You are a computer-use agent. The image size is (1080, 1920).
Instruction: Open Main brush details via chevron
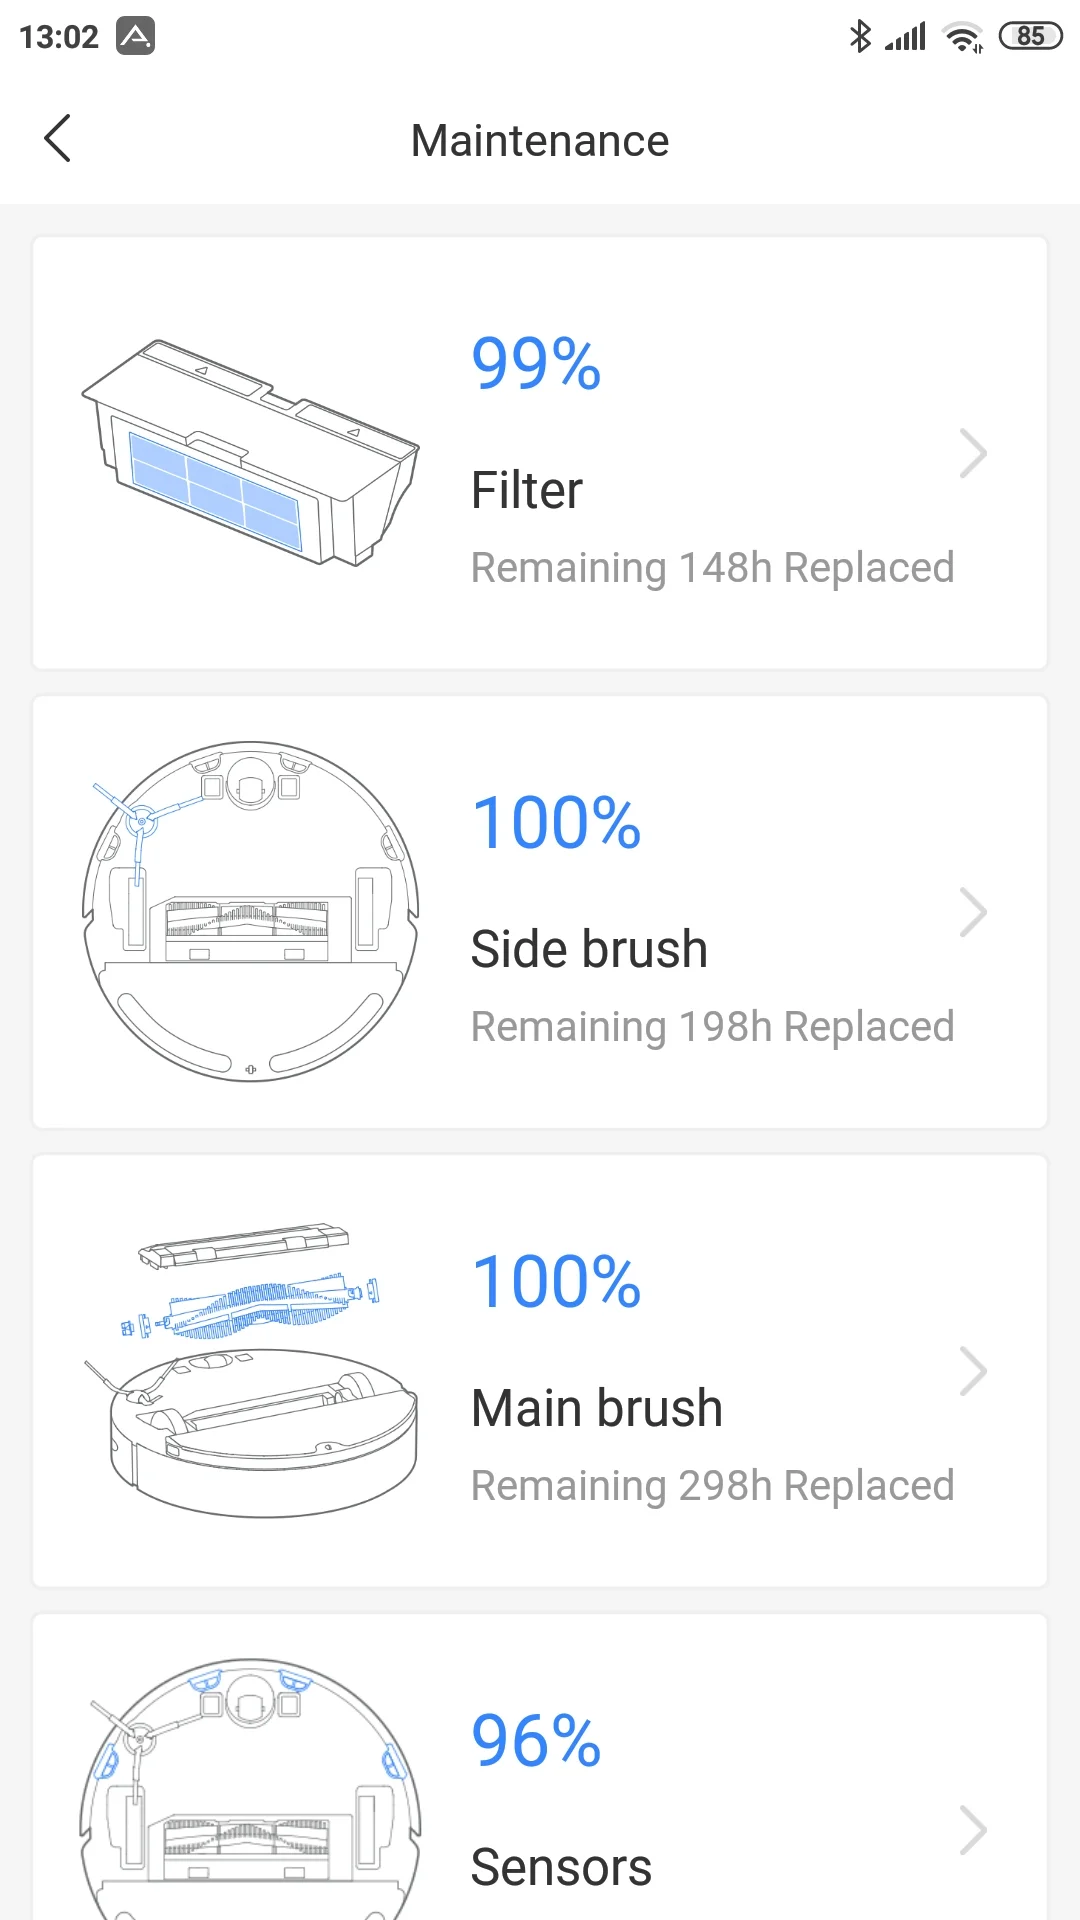pos(973,1371)
